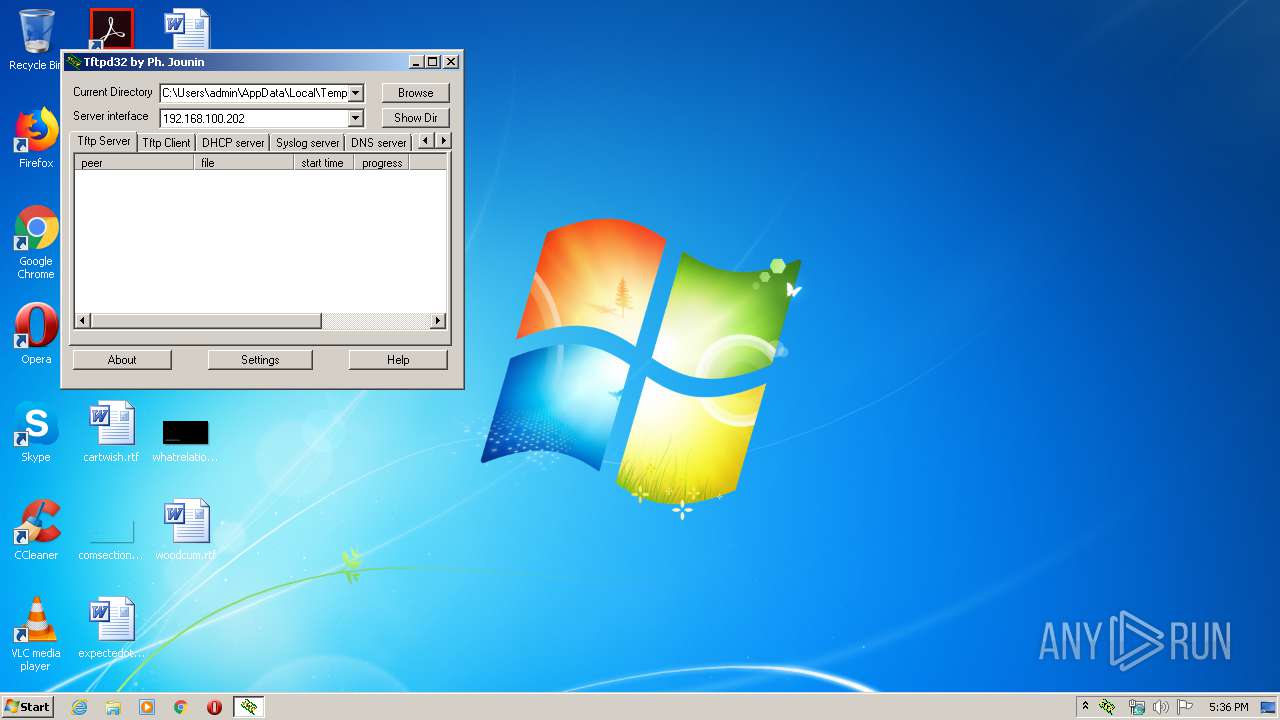Click the Tftpd32 title bar icon
Screen dimensions: 1280x720
(74, 62)
